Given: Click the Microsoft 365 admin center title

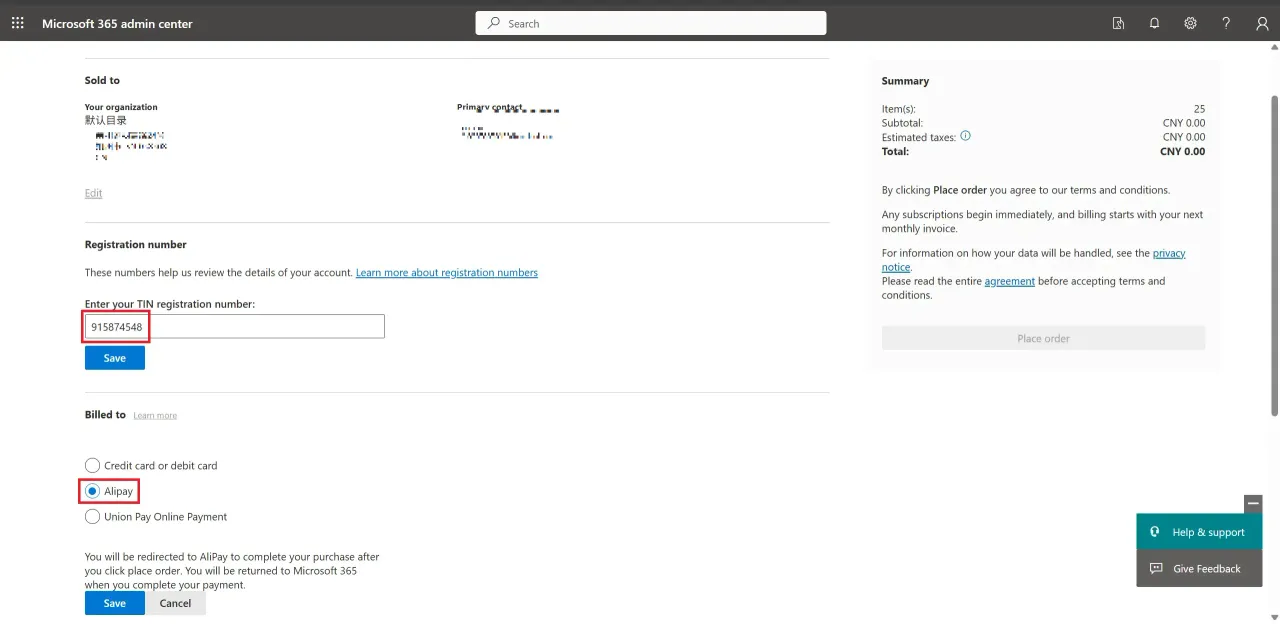Looking at the screenshot, I should pyautogui.click(x=117, y=23).
